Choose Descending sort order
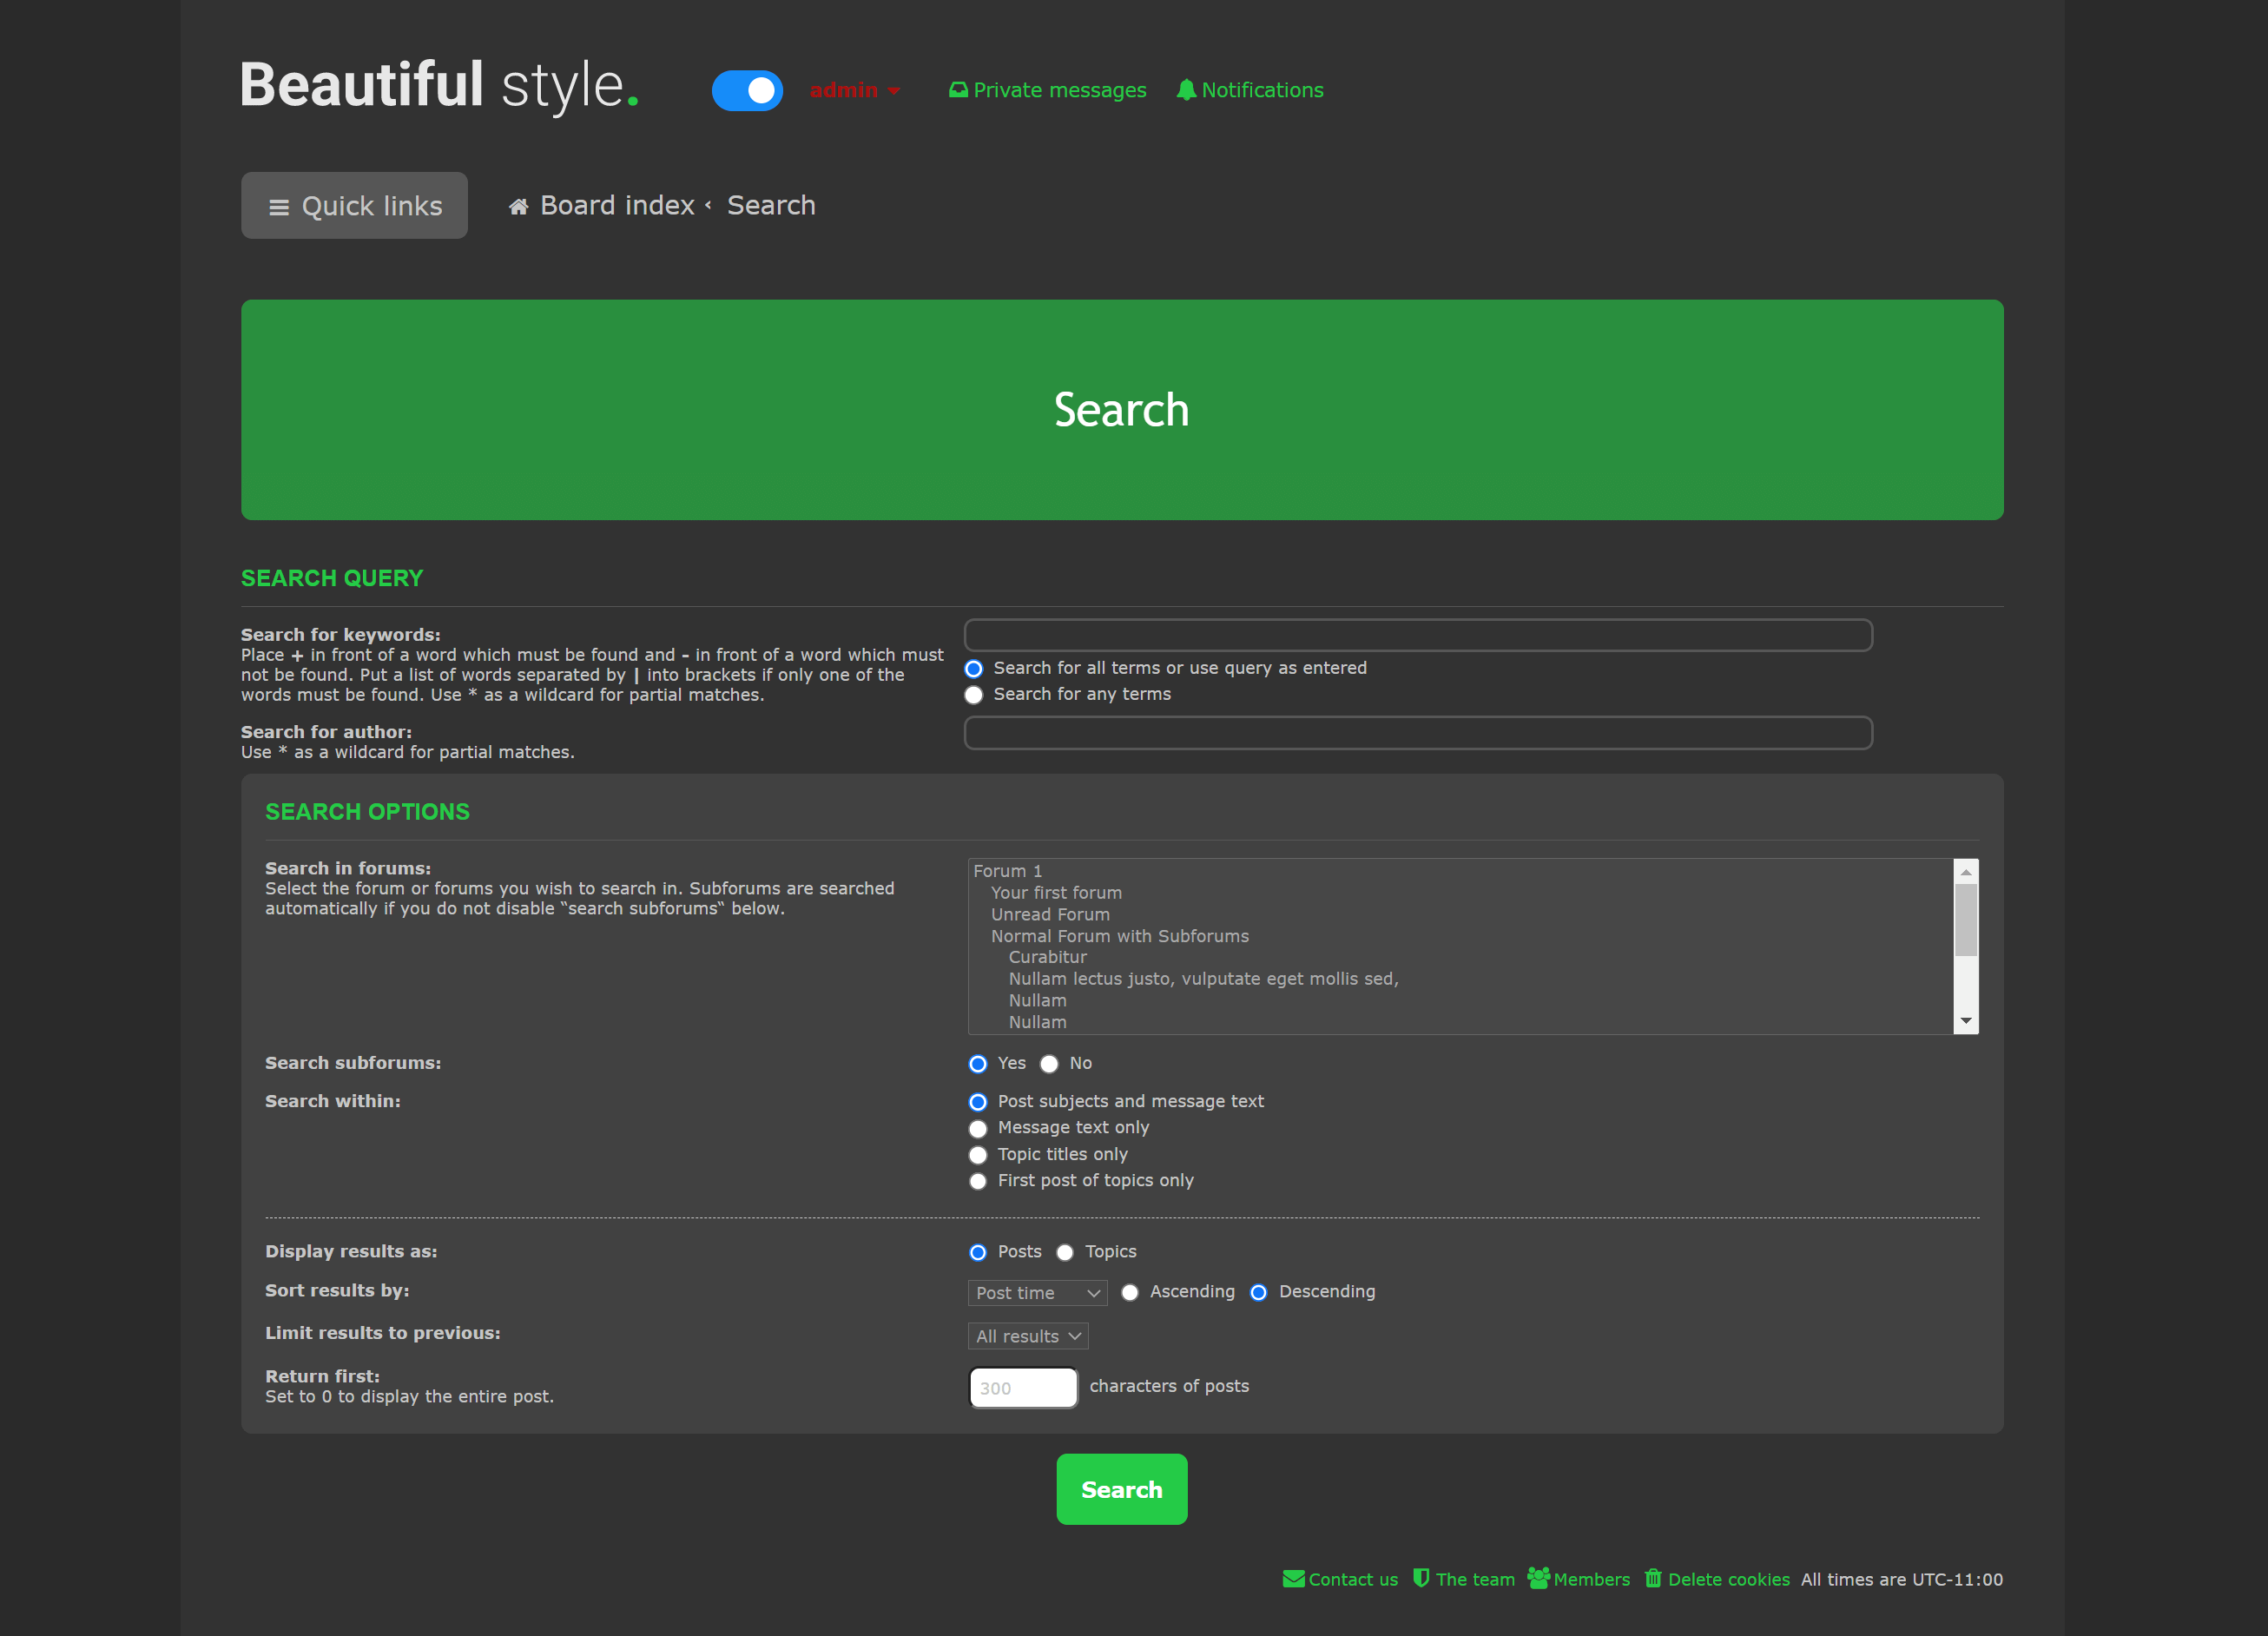2268x1636 pixels. pos(1259,1293)
